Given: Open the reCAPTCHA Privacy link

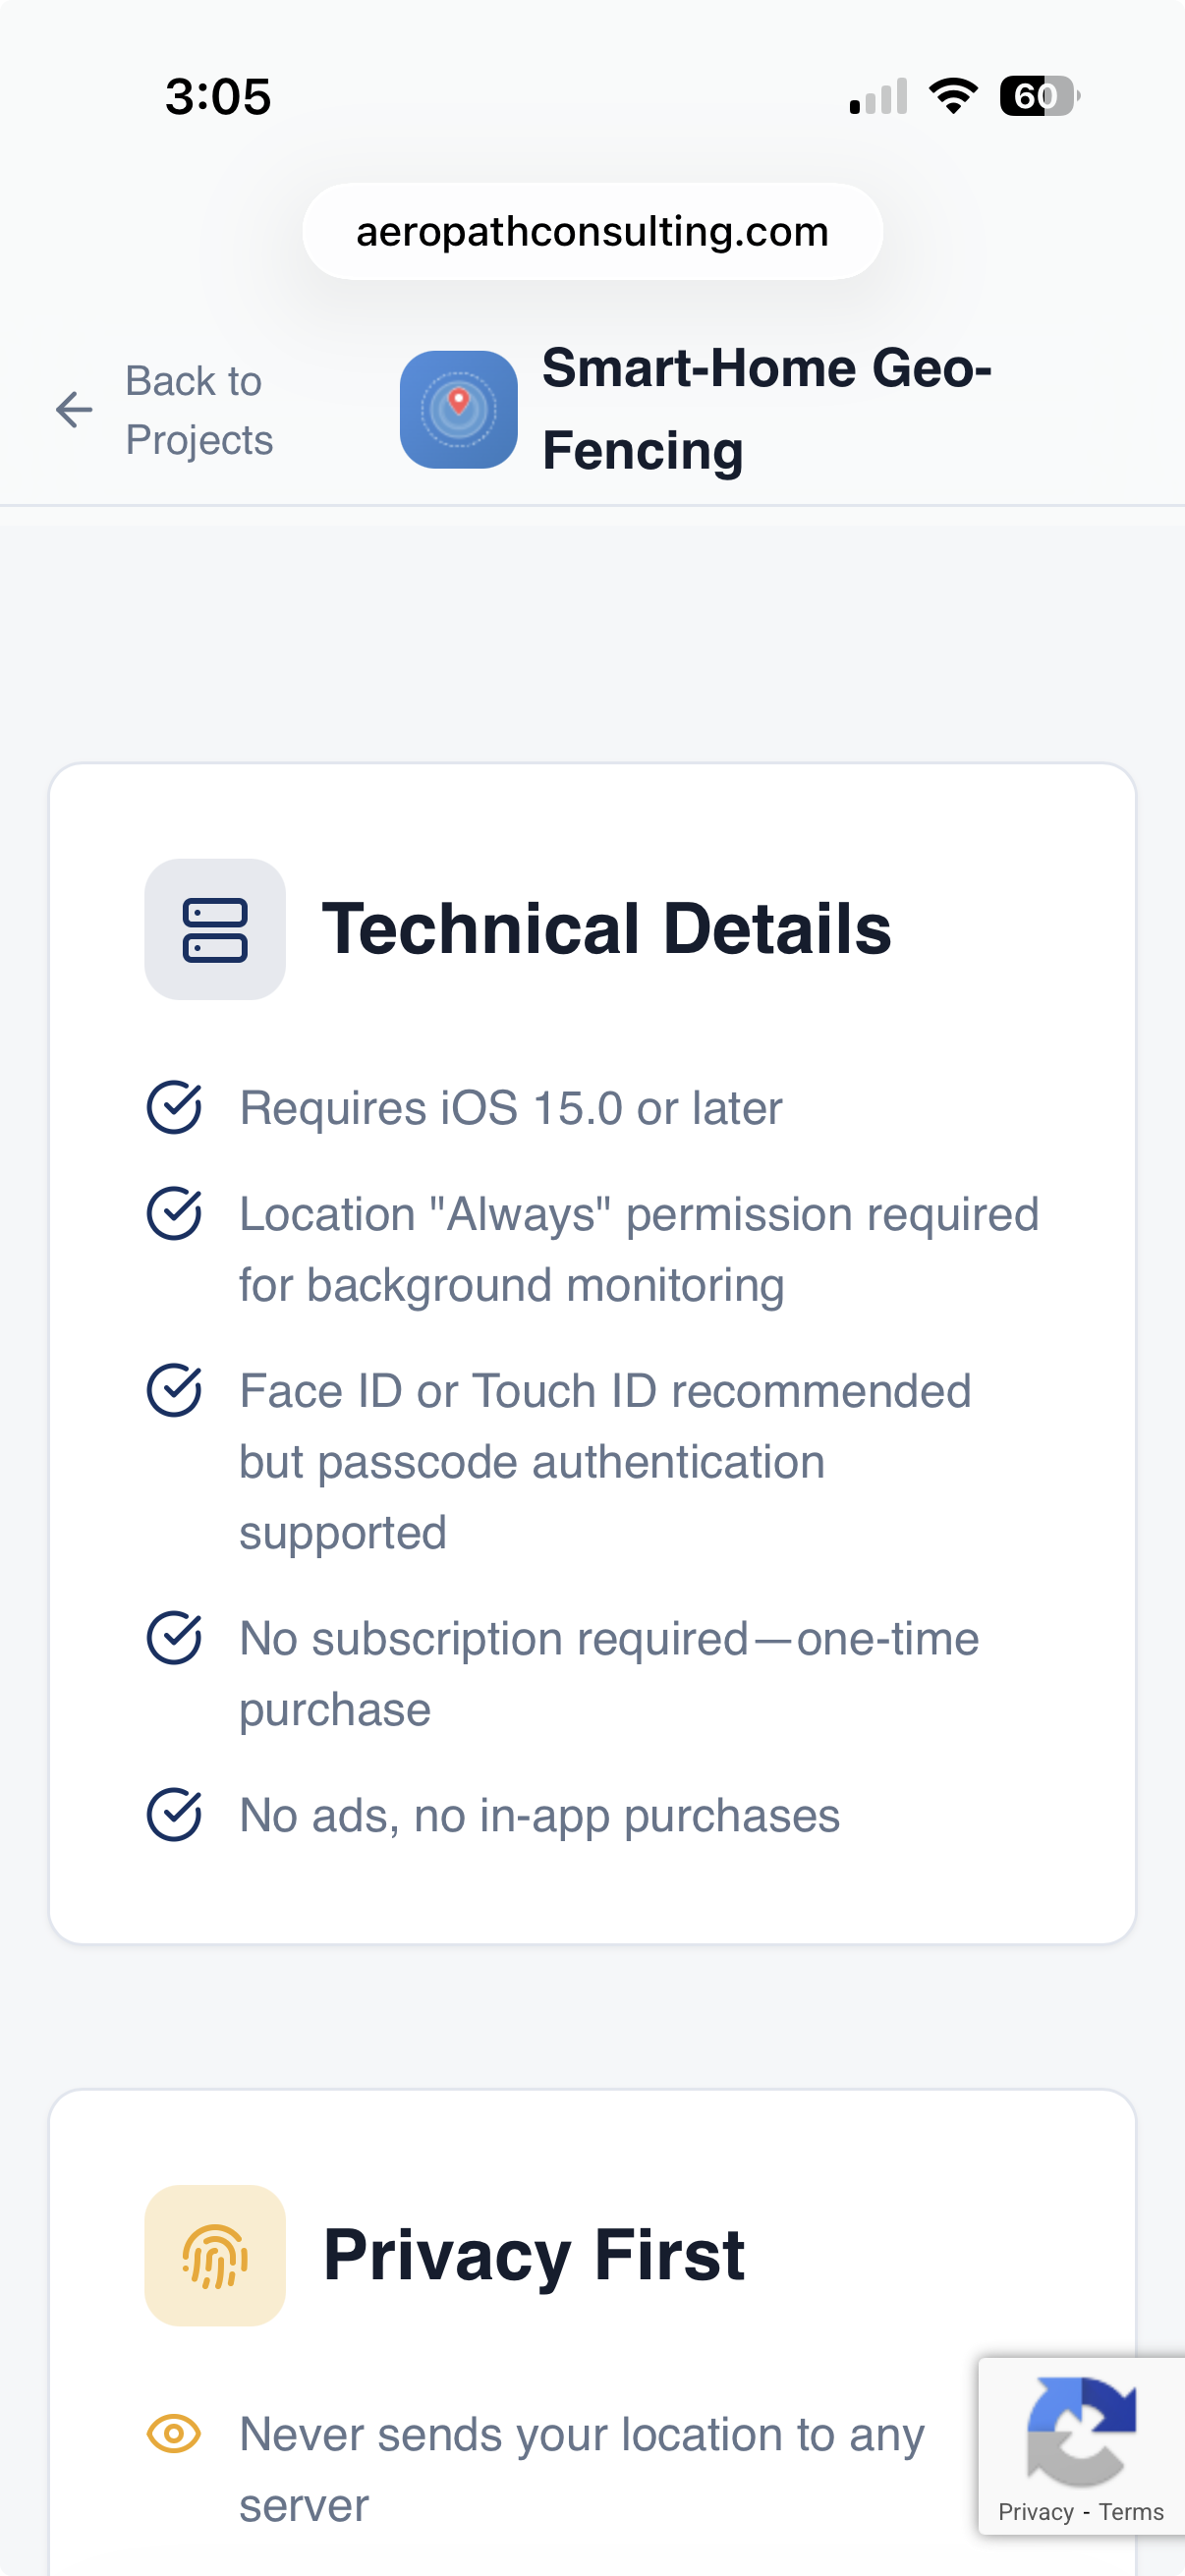Looking at the screenshot, I should 1035,2512.
